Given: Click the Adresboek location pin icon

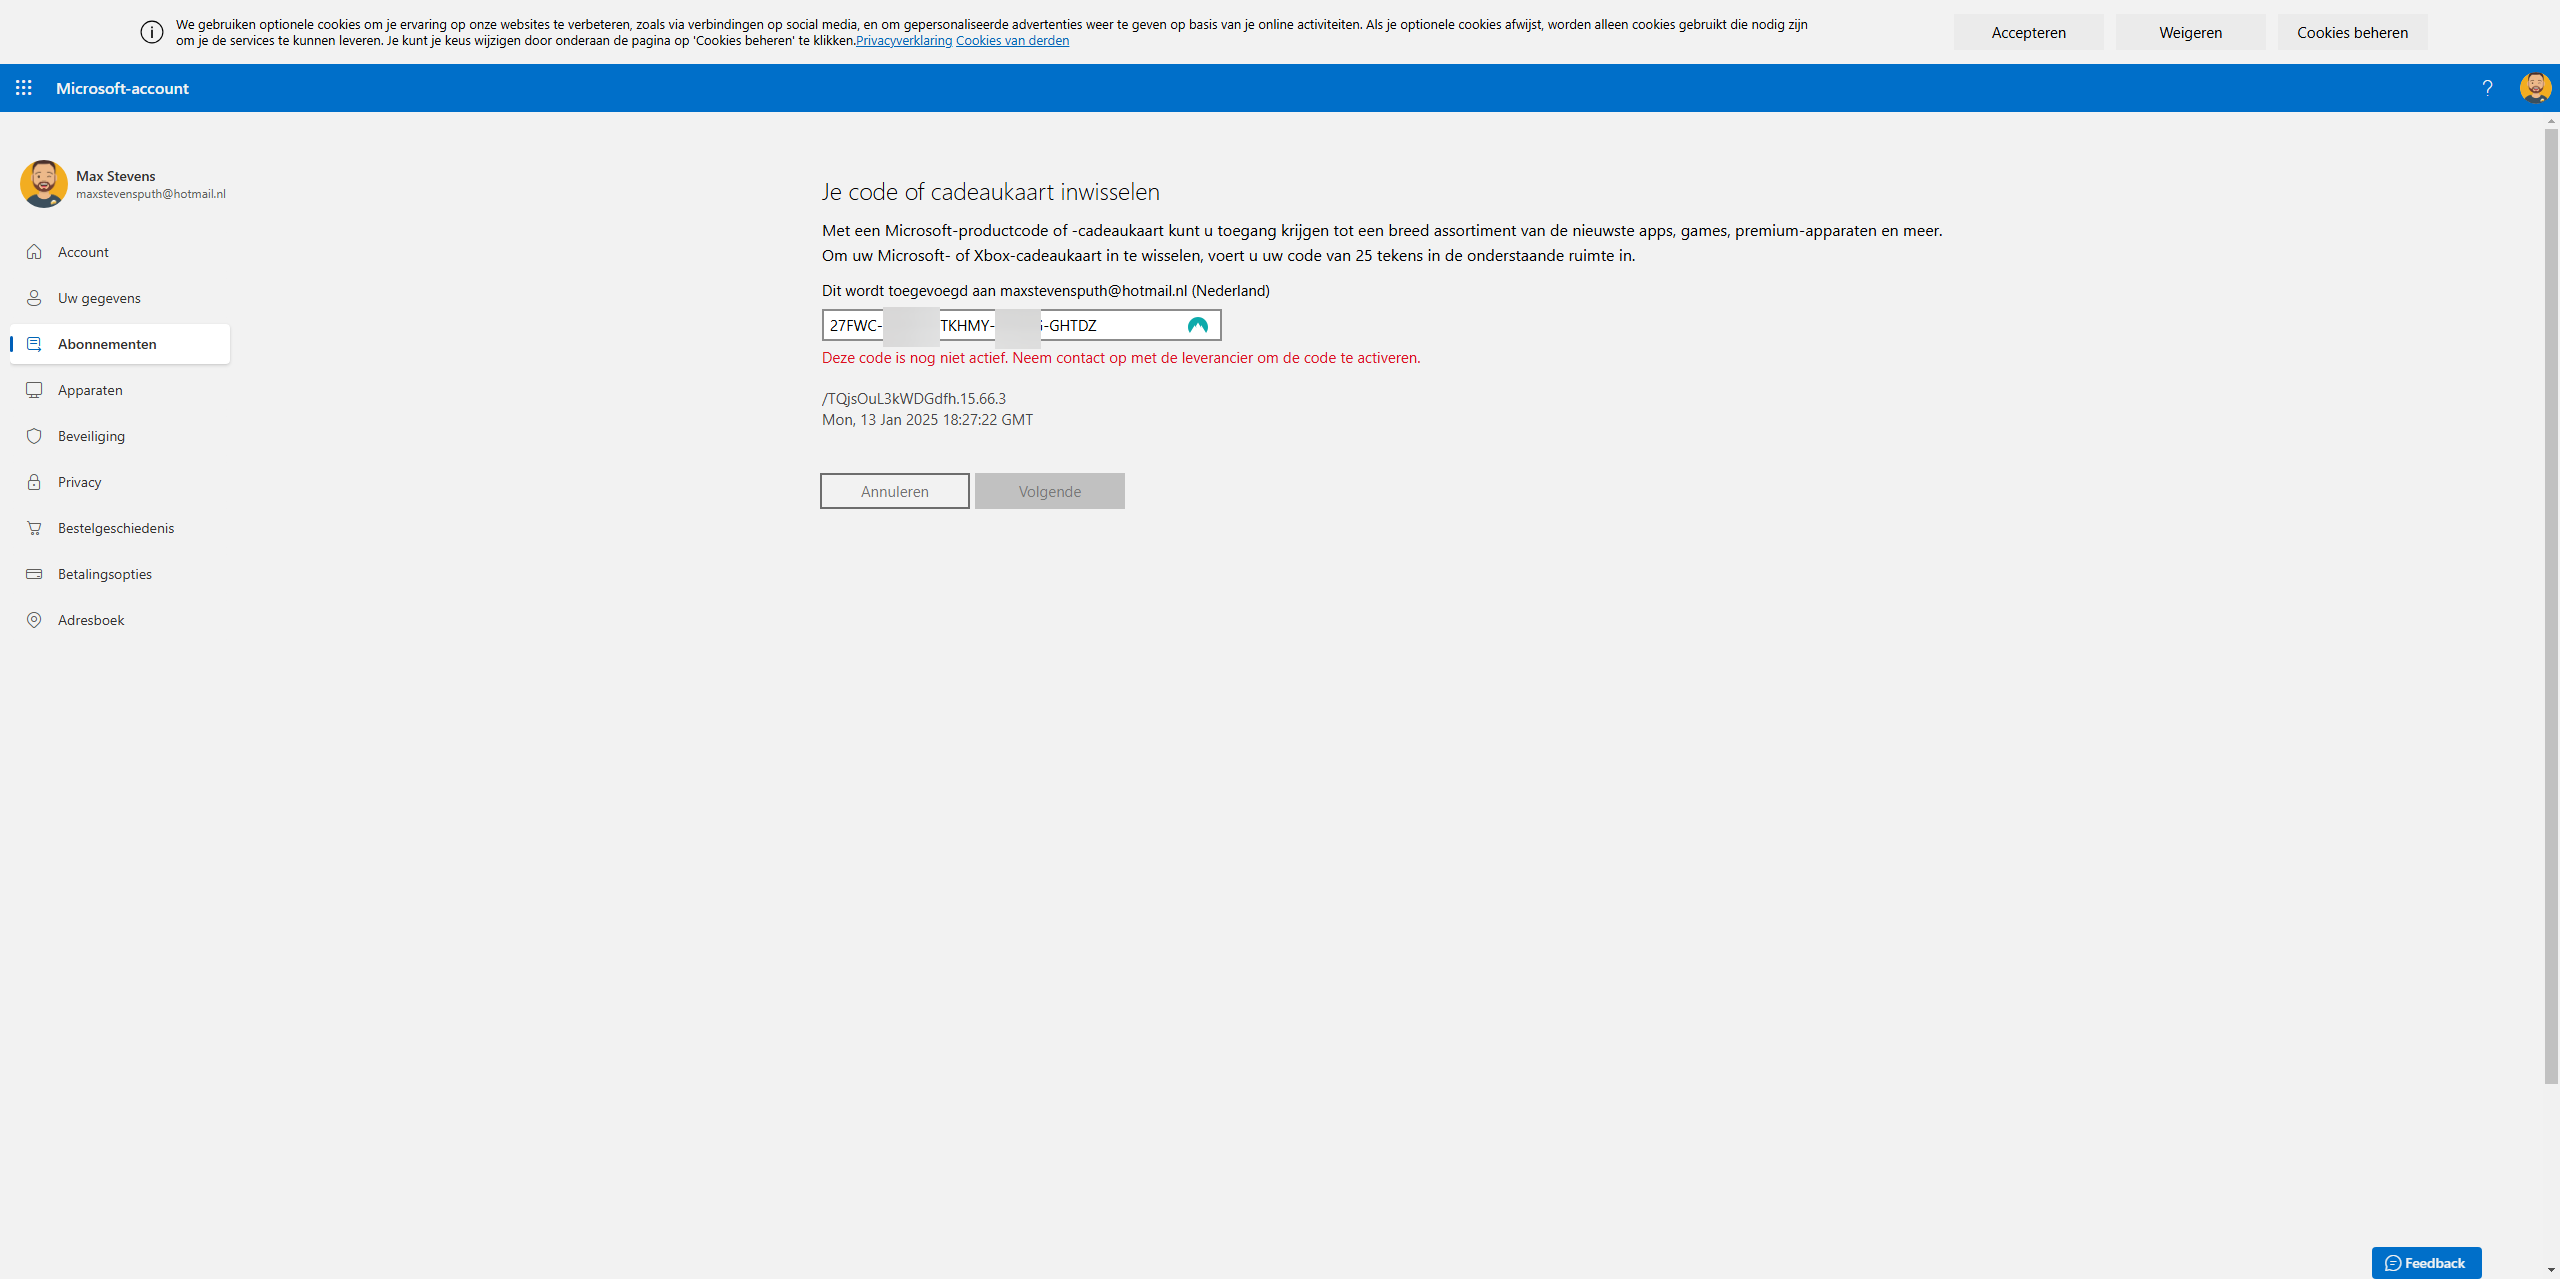Looking at the screenshot, I should coord(34,620).
